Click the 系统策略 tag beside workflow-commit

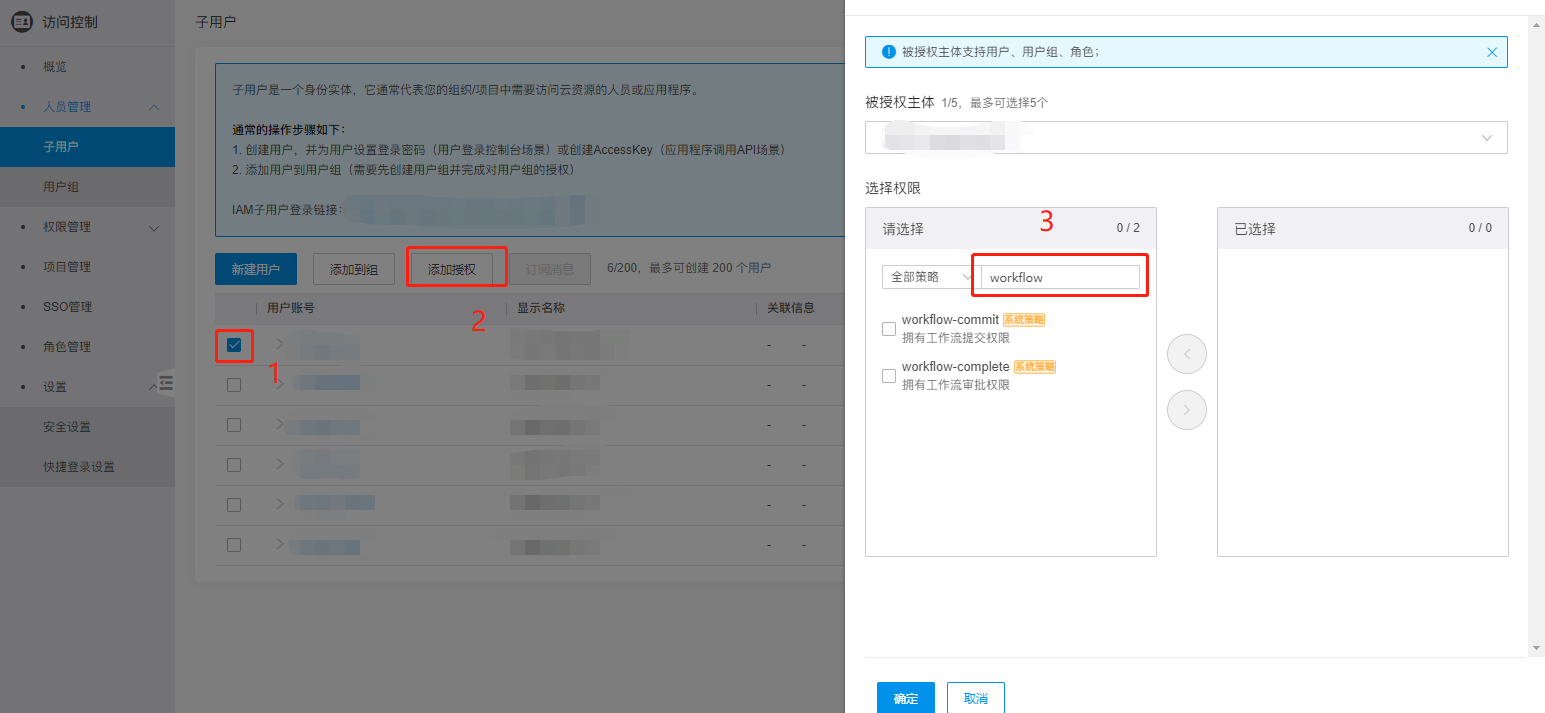[x=1024, y=320]
